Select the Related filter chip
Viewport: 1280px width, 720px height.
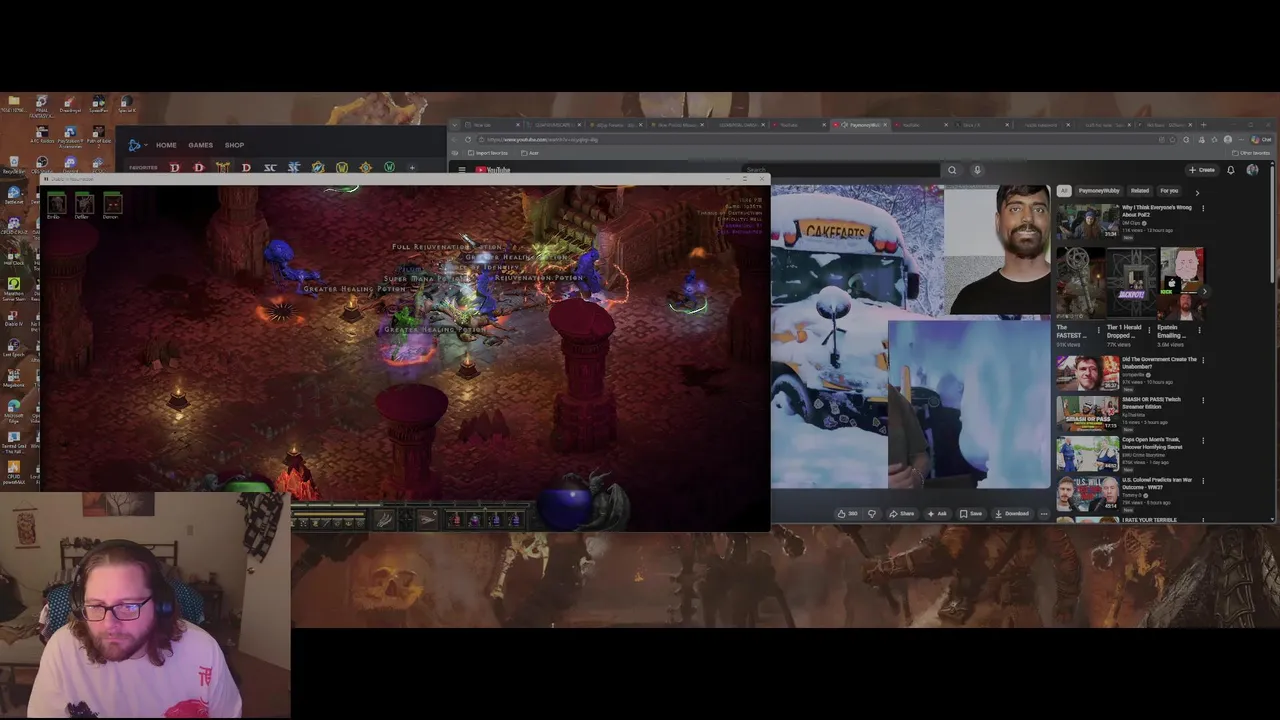click(x=1140, y=190)
